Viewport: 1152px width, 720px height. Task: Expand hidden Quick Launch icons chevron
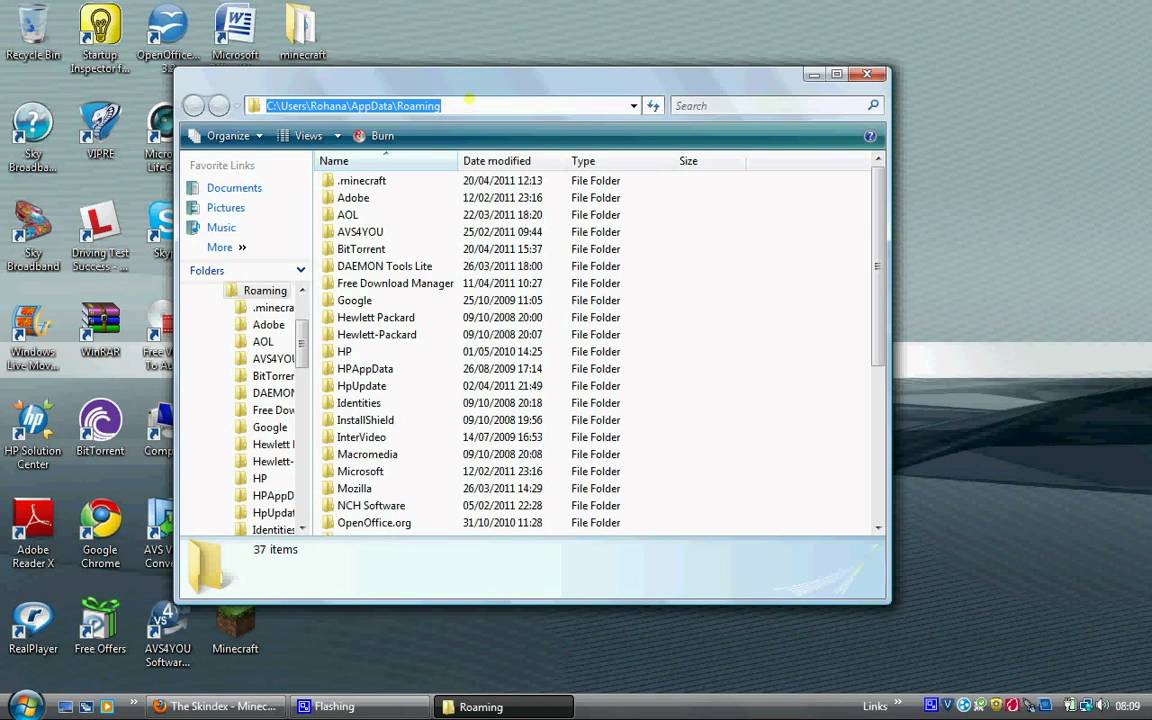tap(133, 701)
